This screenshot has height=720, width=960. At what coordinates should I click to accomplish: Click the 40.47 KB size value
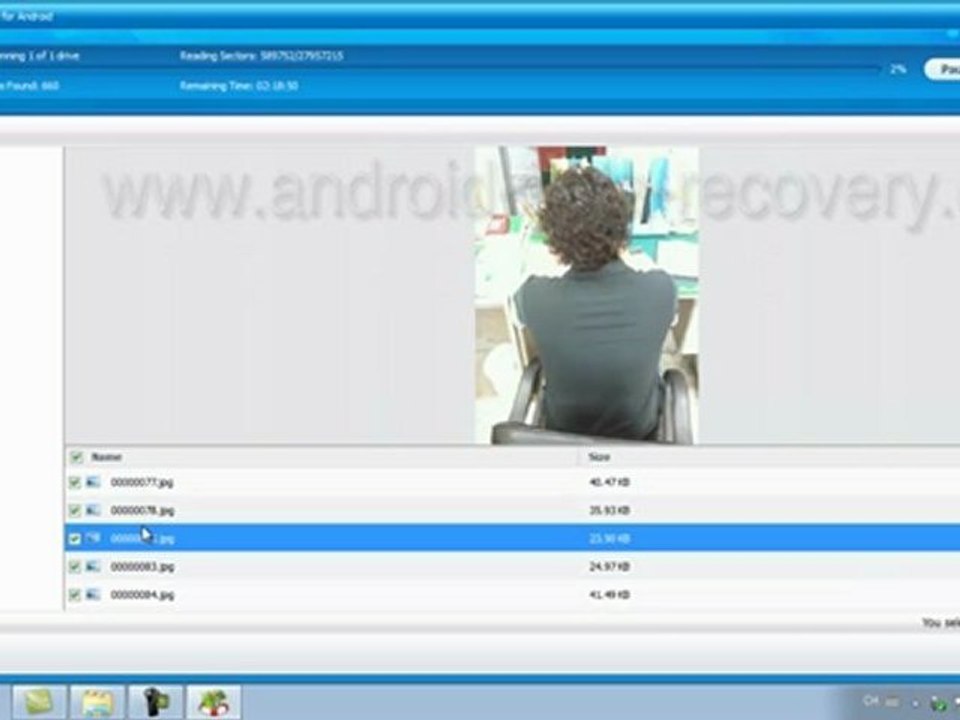tap(609, 482)
